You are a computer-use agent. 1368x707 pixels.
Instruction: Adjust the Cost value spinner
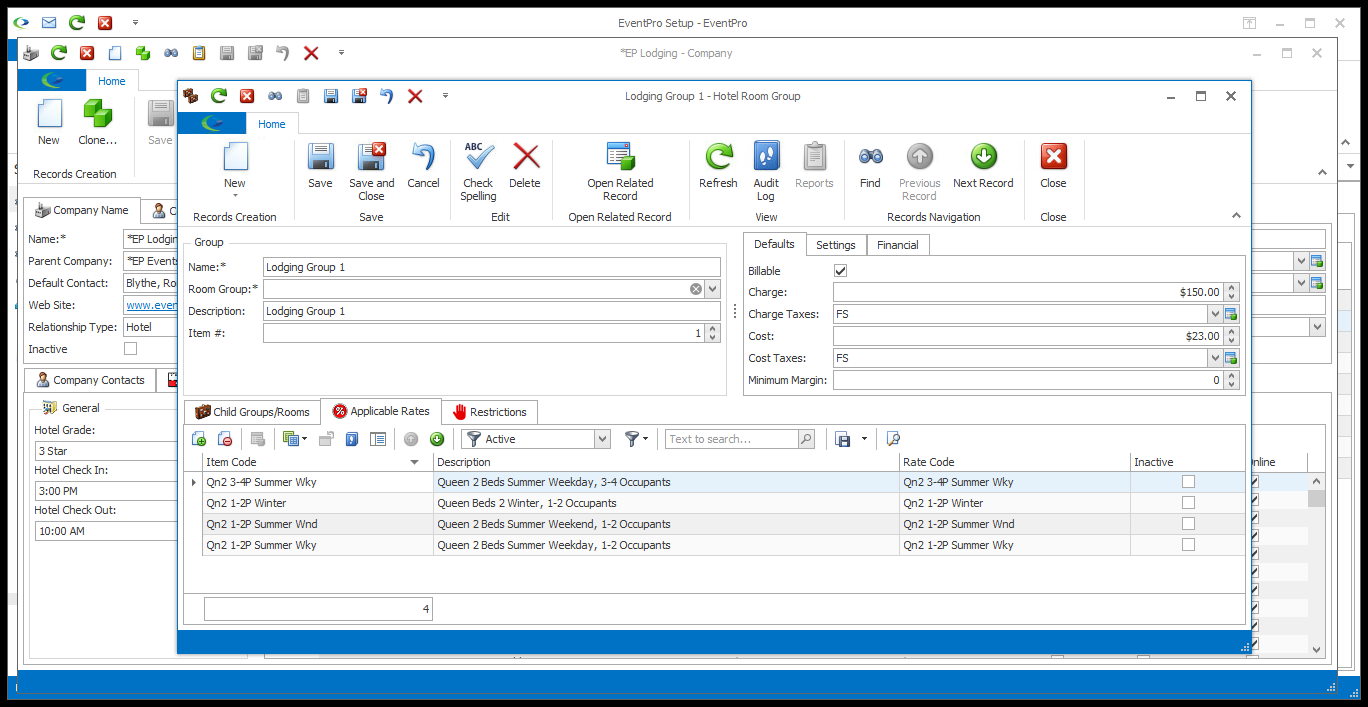click(x=1232, y=336)
